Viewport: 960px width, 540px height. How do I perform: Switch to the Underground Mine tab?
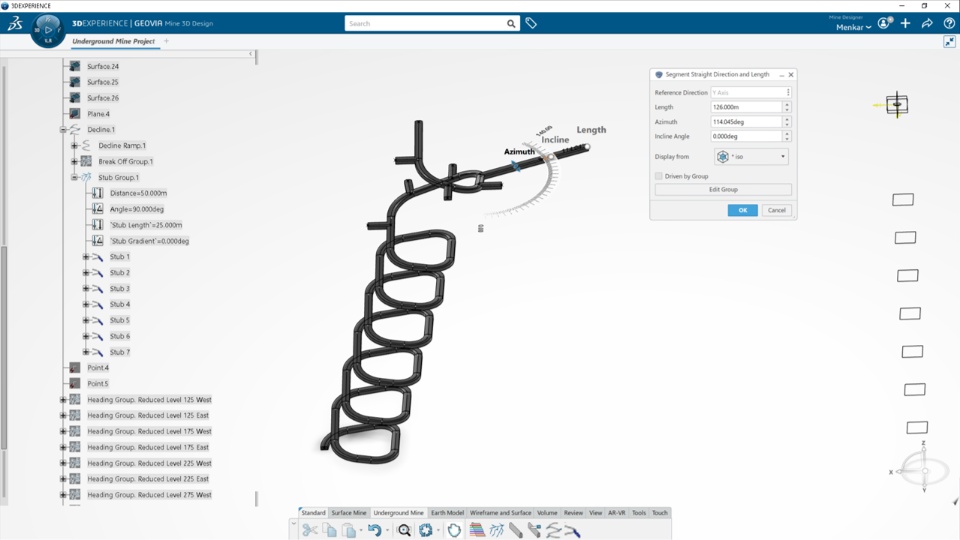click(399, 512)
